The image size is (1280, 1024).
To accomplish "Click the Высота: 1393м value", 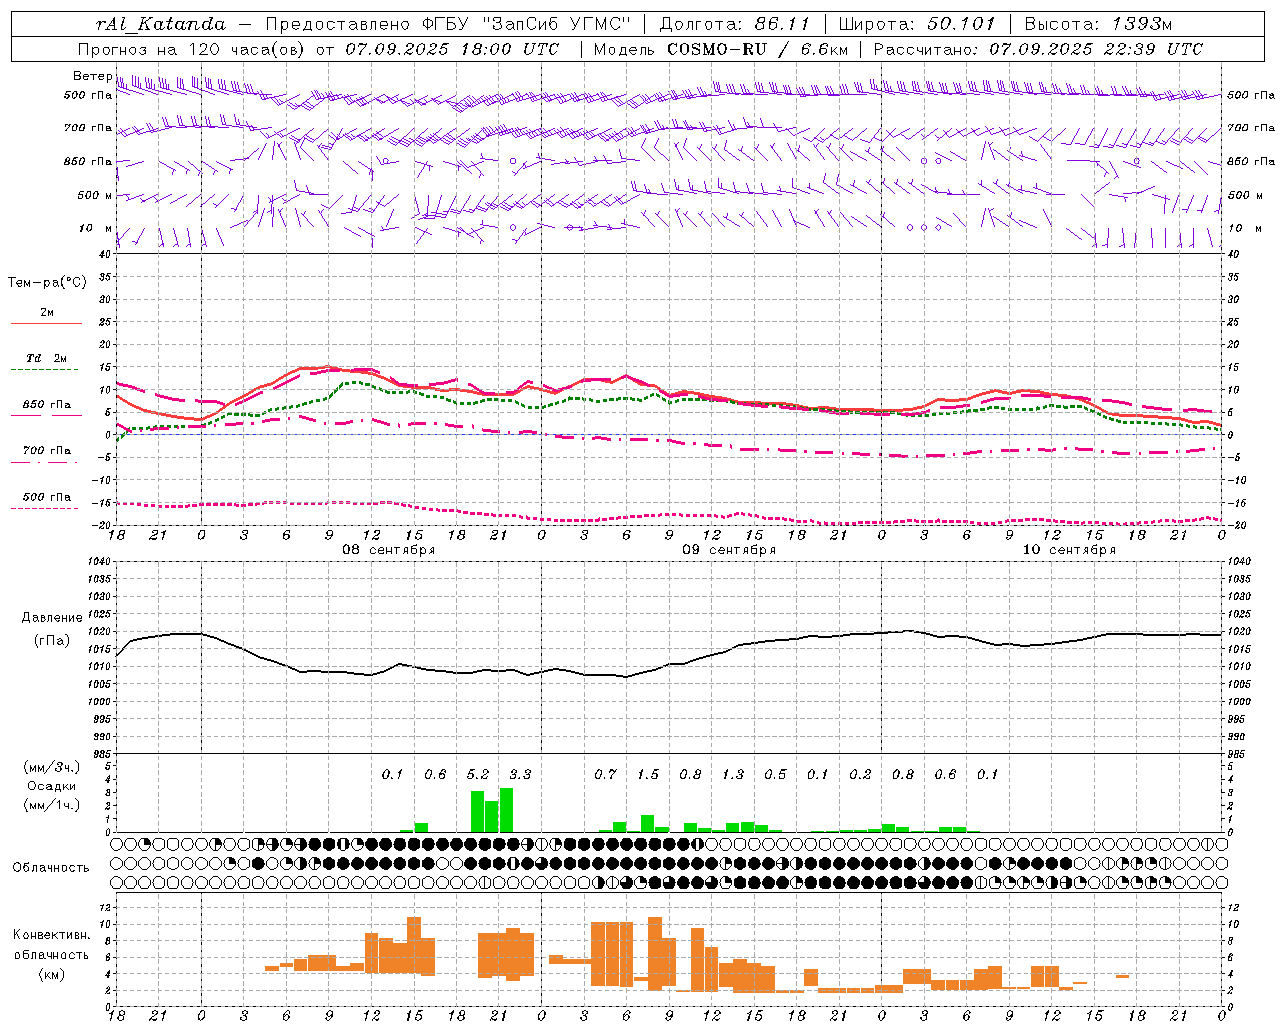I will 1098,24.
